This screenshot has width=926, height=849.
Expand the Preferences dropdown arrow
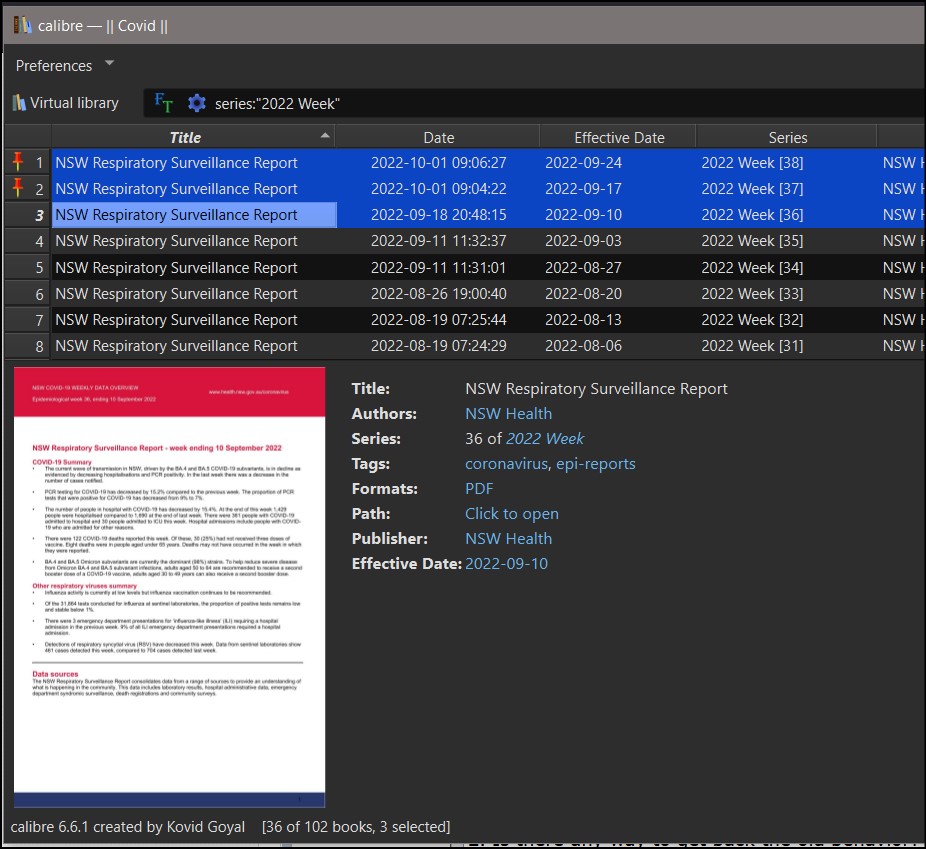point(110,64)
